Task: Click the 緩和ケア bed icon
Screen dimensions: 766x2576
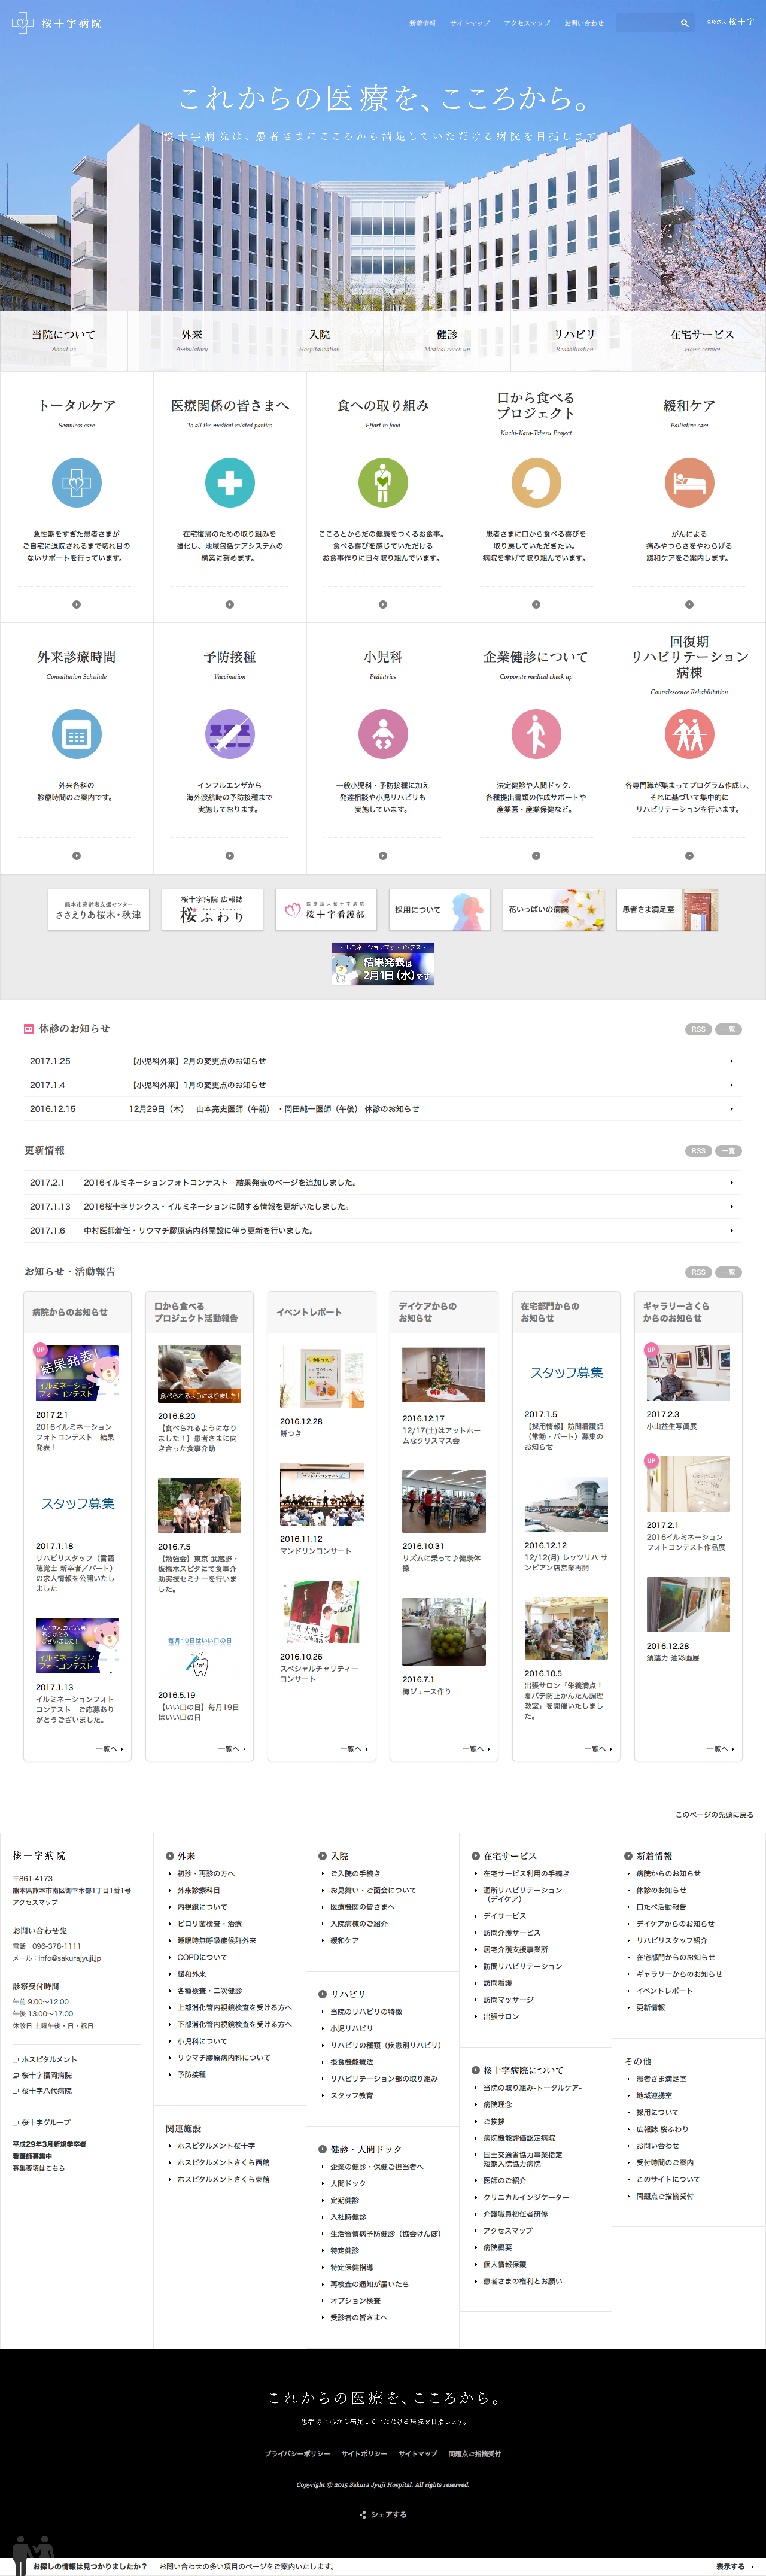Action: [689, 483]
